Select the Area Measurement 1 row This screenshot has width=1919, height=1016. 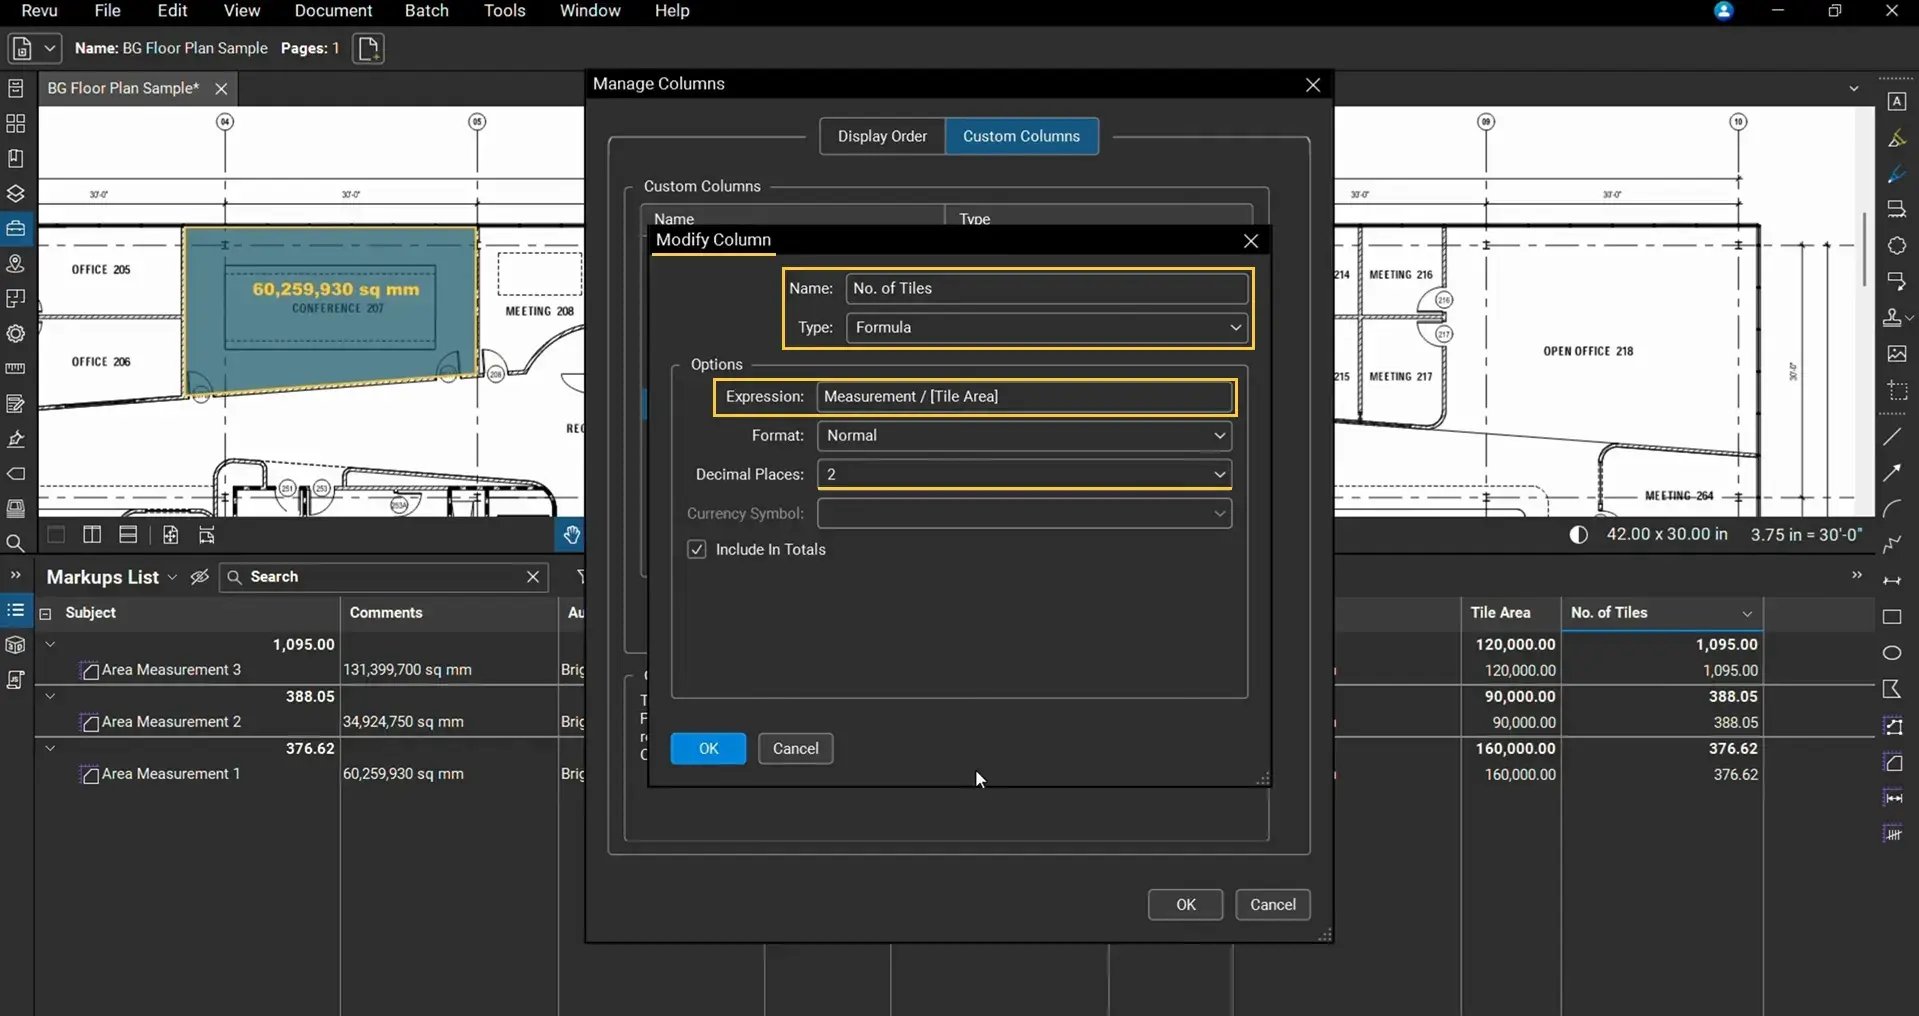[170, 774]
